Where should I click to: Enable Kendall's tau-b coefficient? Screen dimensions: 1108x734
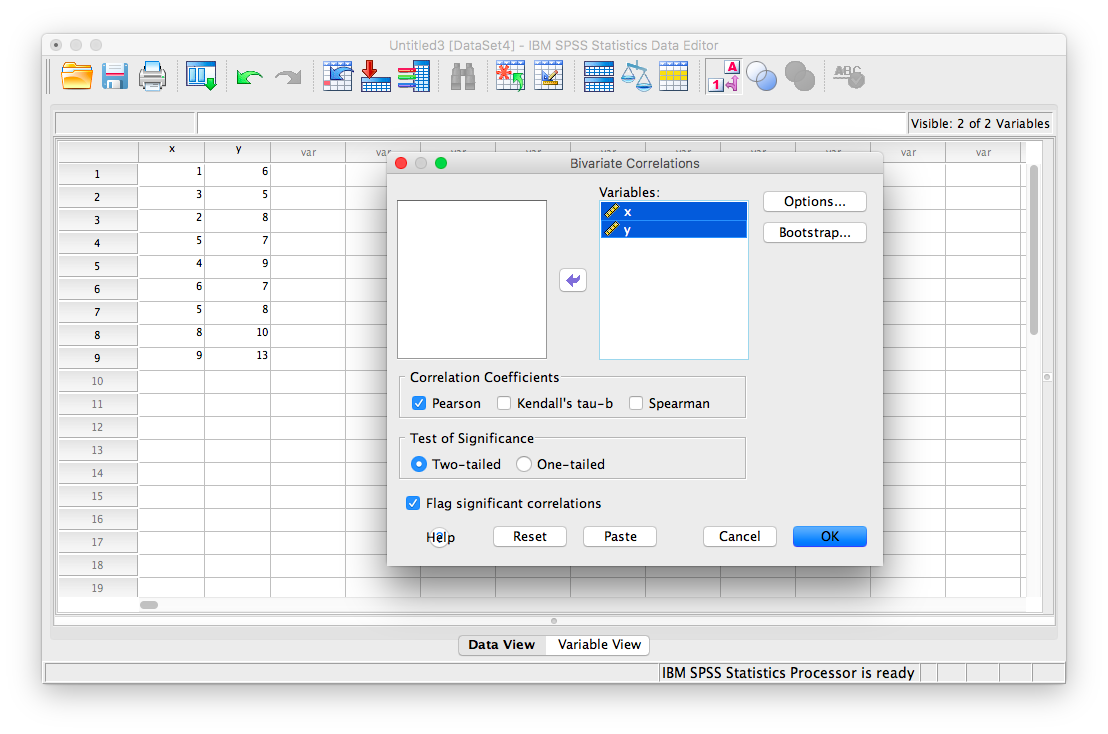coord(504,403)
